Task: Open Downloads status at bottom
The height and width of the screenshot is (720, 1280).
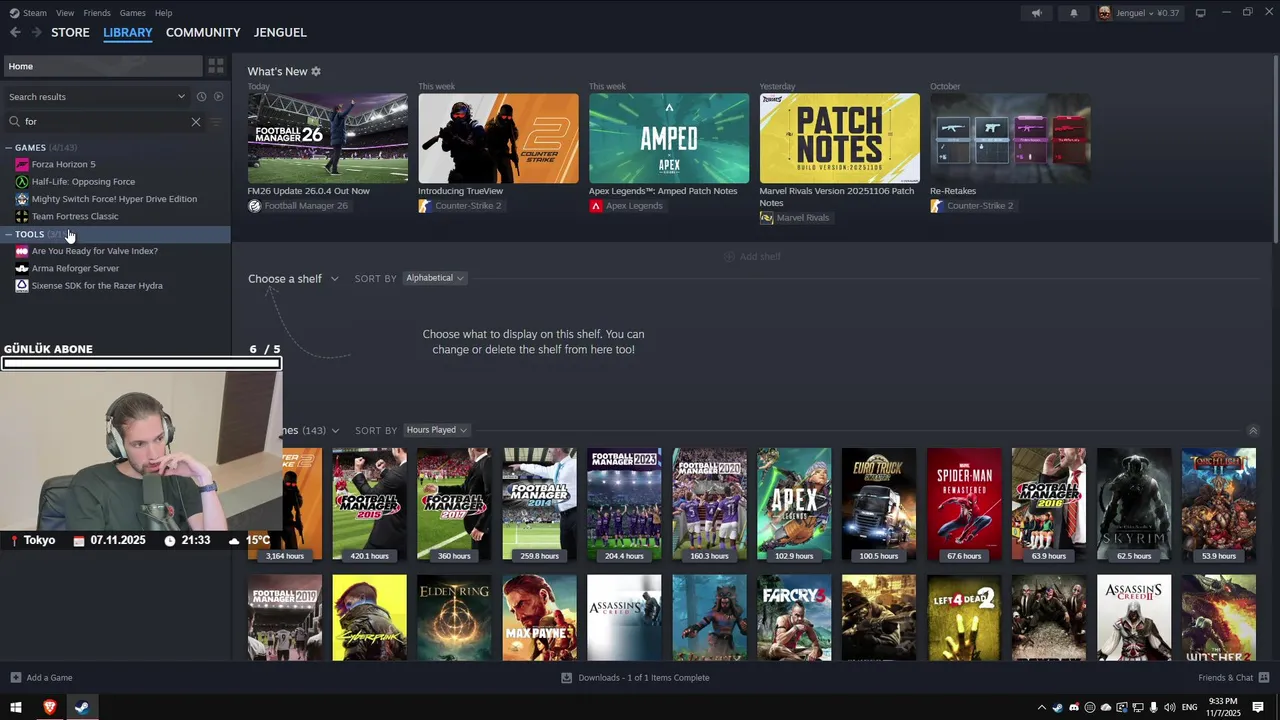Action: pyautogui.click(x=635, y=678)
